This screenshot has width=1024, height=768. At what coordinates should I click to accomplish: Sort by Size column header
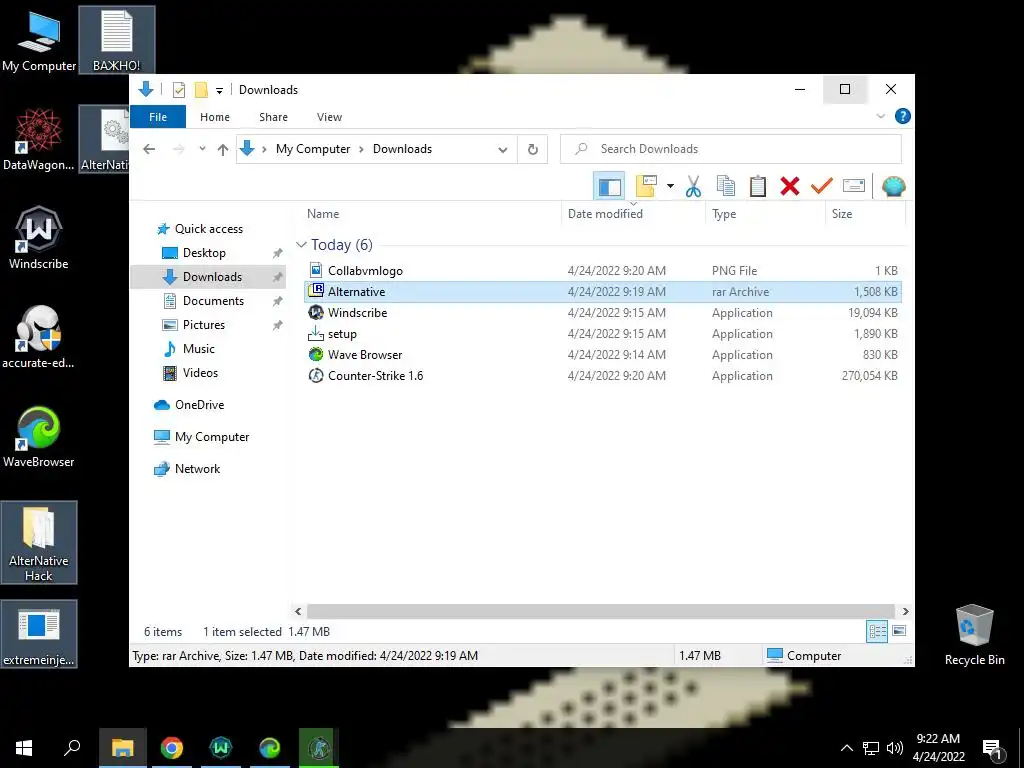coord(865,214)
